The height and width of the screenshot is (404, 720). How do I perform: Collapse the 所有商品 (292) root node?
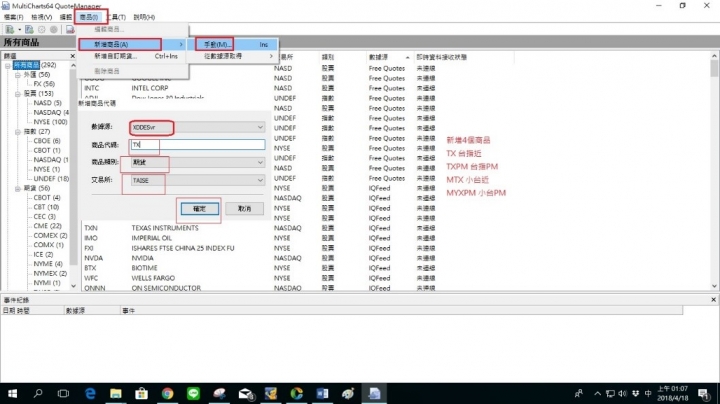tap(7, 66)
